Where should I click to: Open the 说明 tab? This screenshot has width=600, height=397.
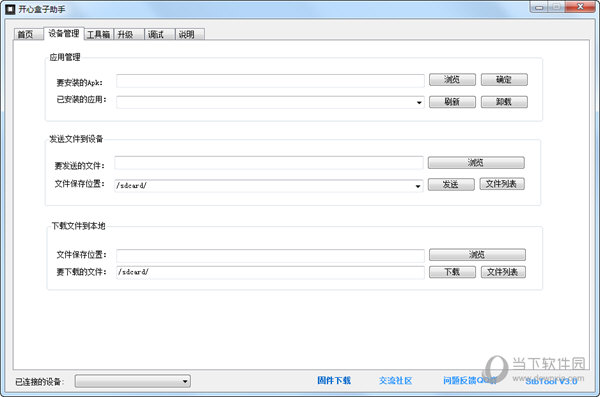(x=189, y=34)
